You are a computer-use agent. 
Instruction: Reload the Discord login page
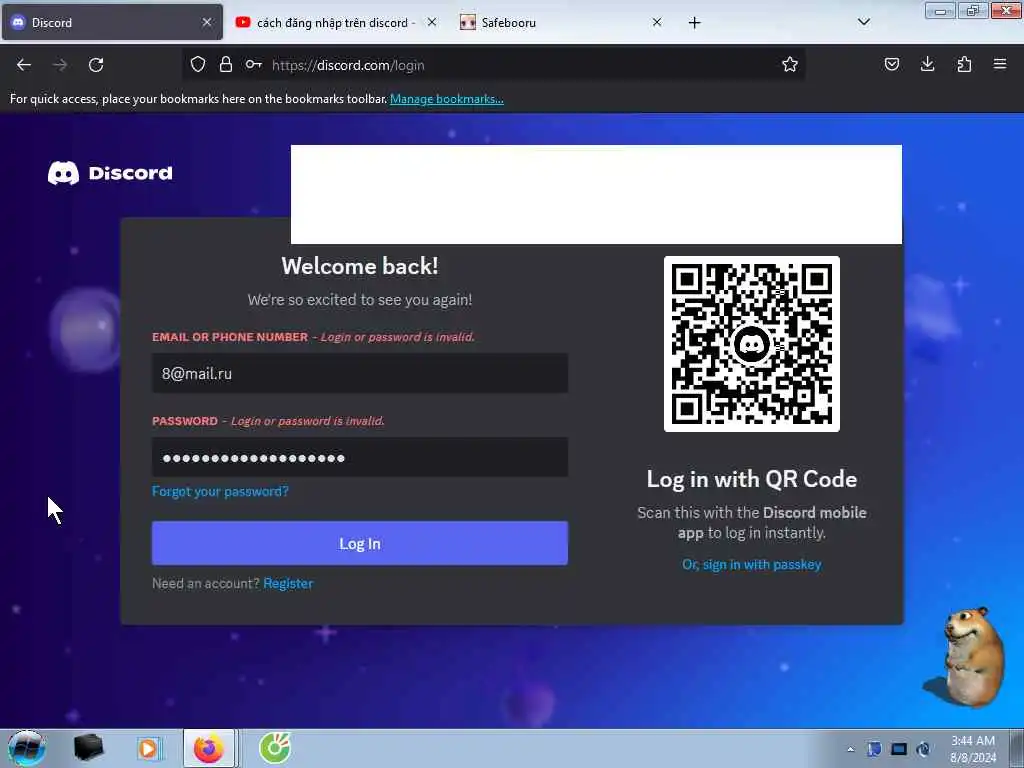coord(96,65)
